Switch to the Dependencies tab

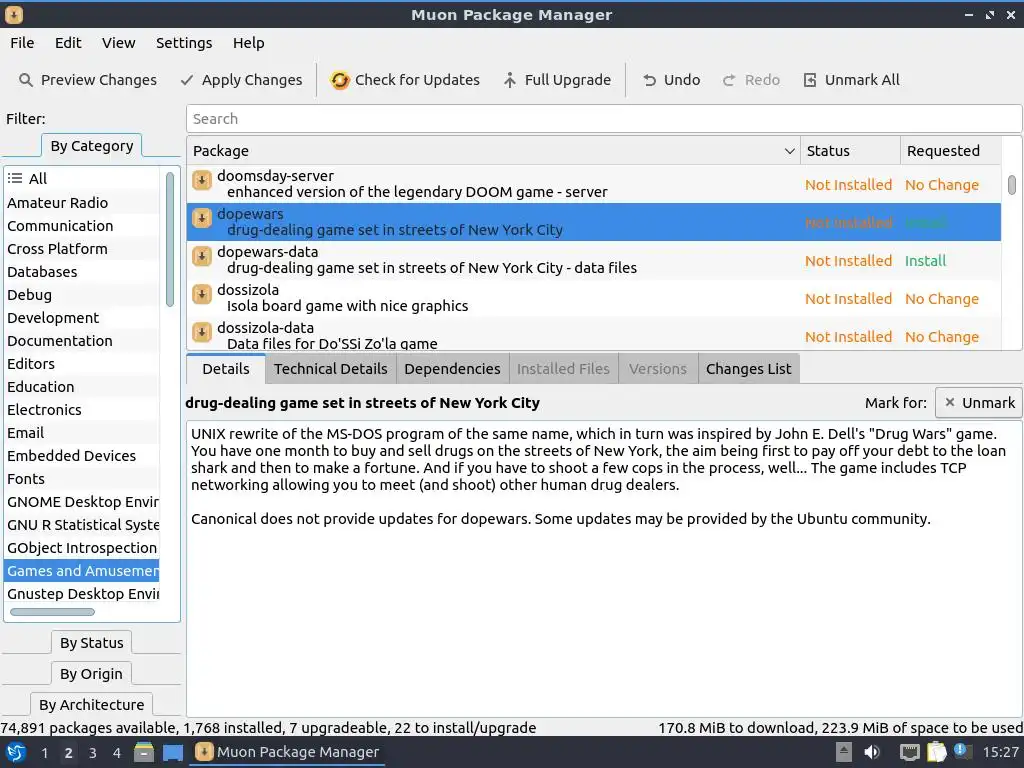(452, 368)
